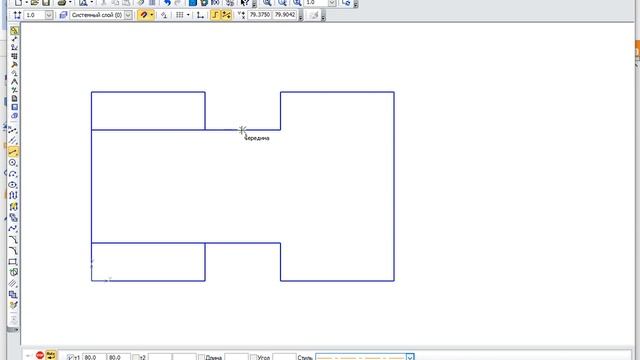
Task: Click the Угол angle input field
Action: click(x=284, y=357)
